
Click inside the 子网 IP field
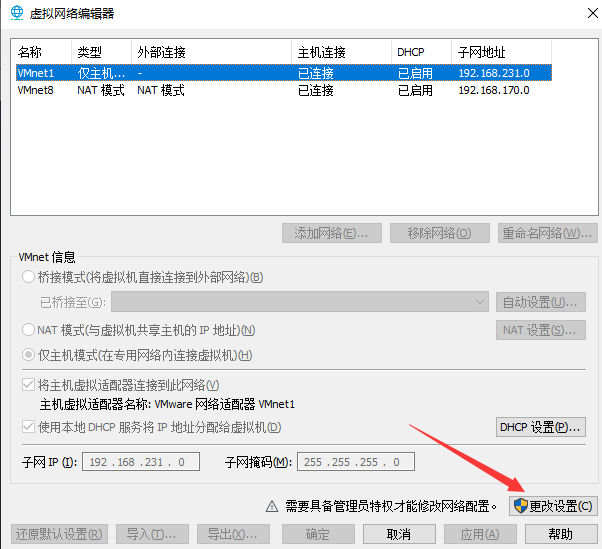142,462
